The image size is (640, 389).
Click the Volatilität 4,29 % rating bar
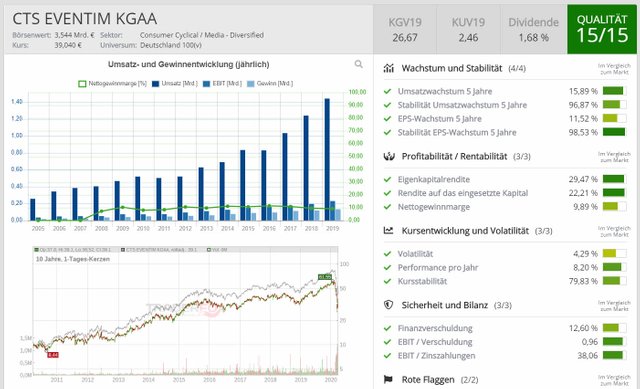pyautogui.click(x=614, y=253)
